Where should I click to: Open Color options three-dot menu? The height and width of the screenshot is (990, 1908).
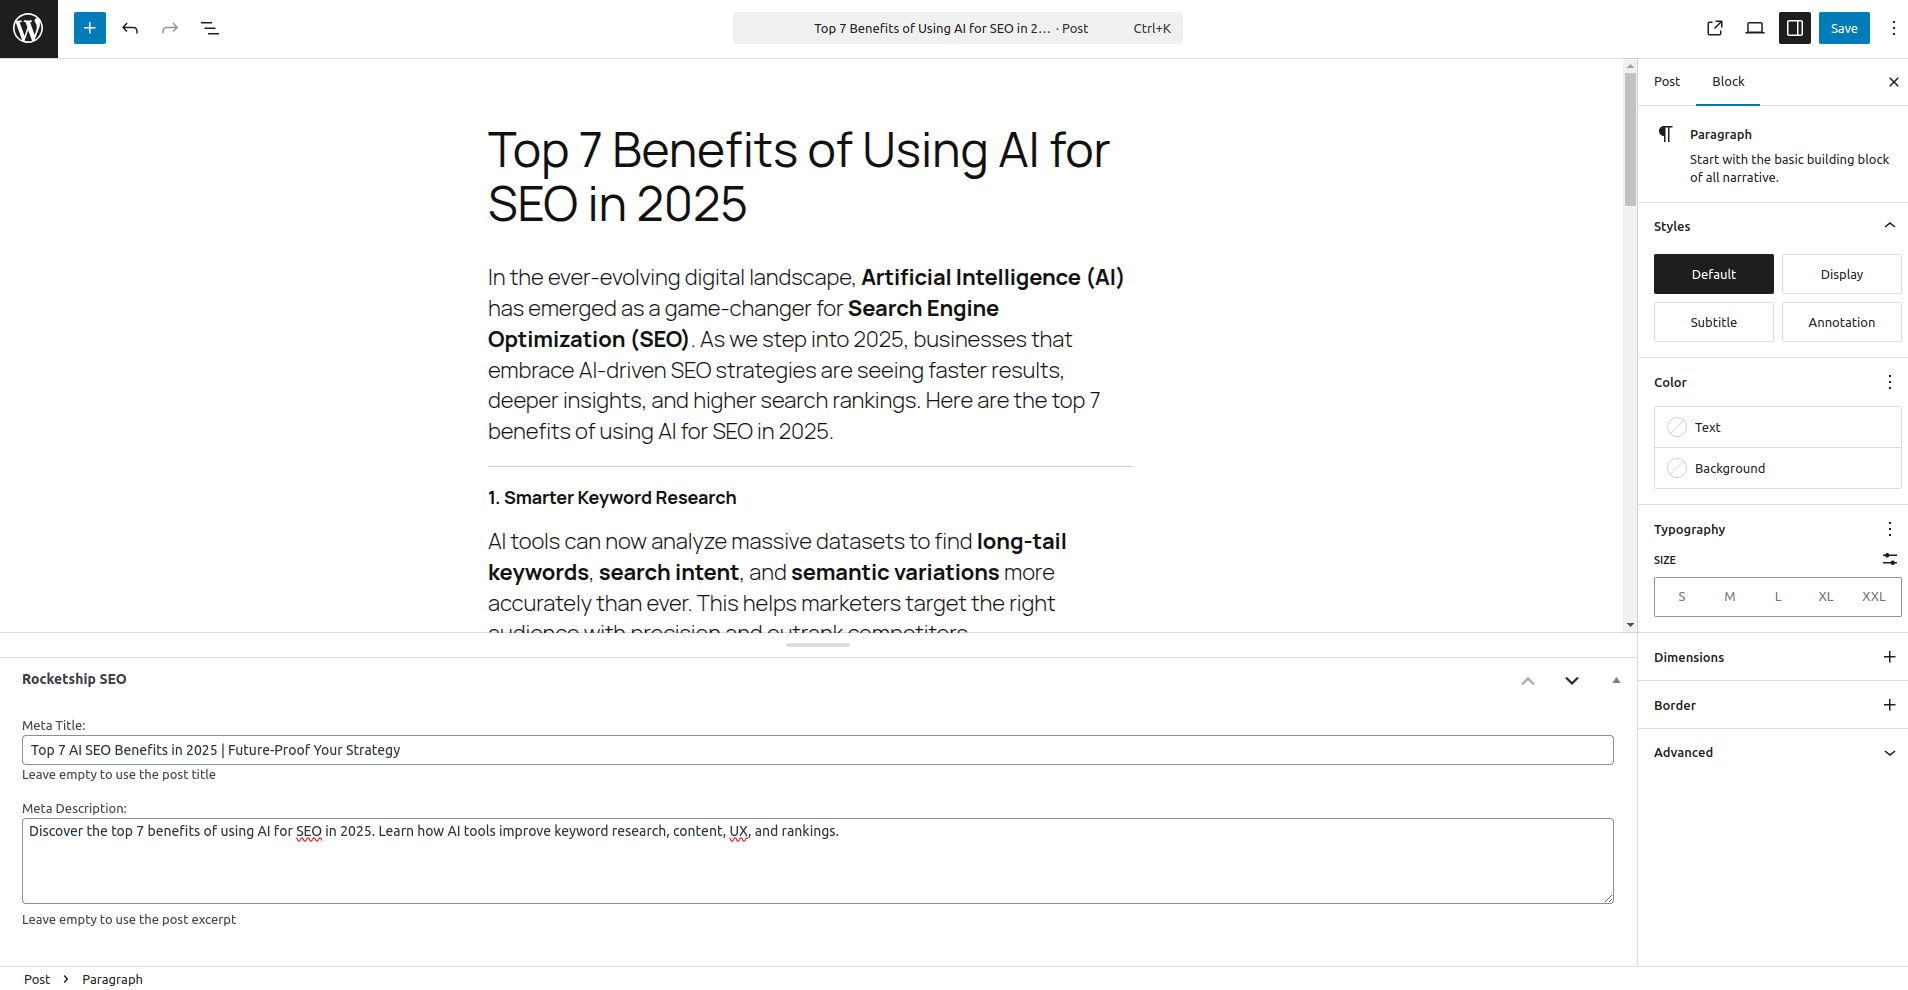[1889, 382]
